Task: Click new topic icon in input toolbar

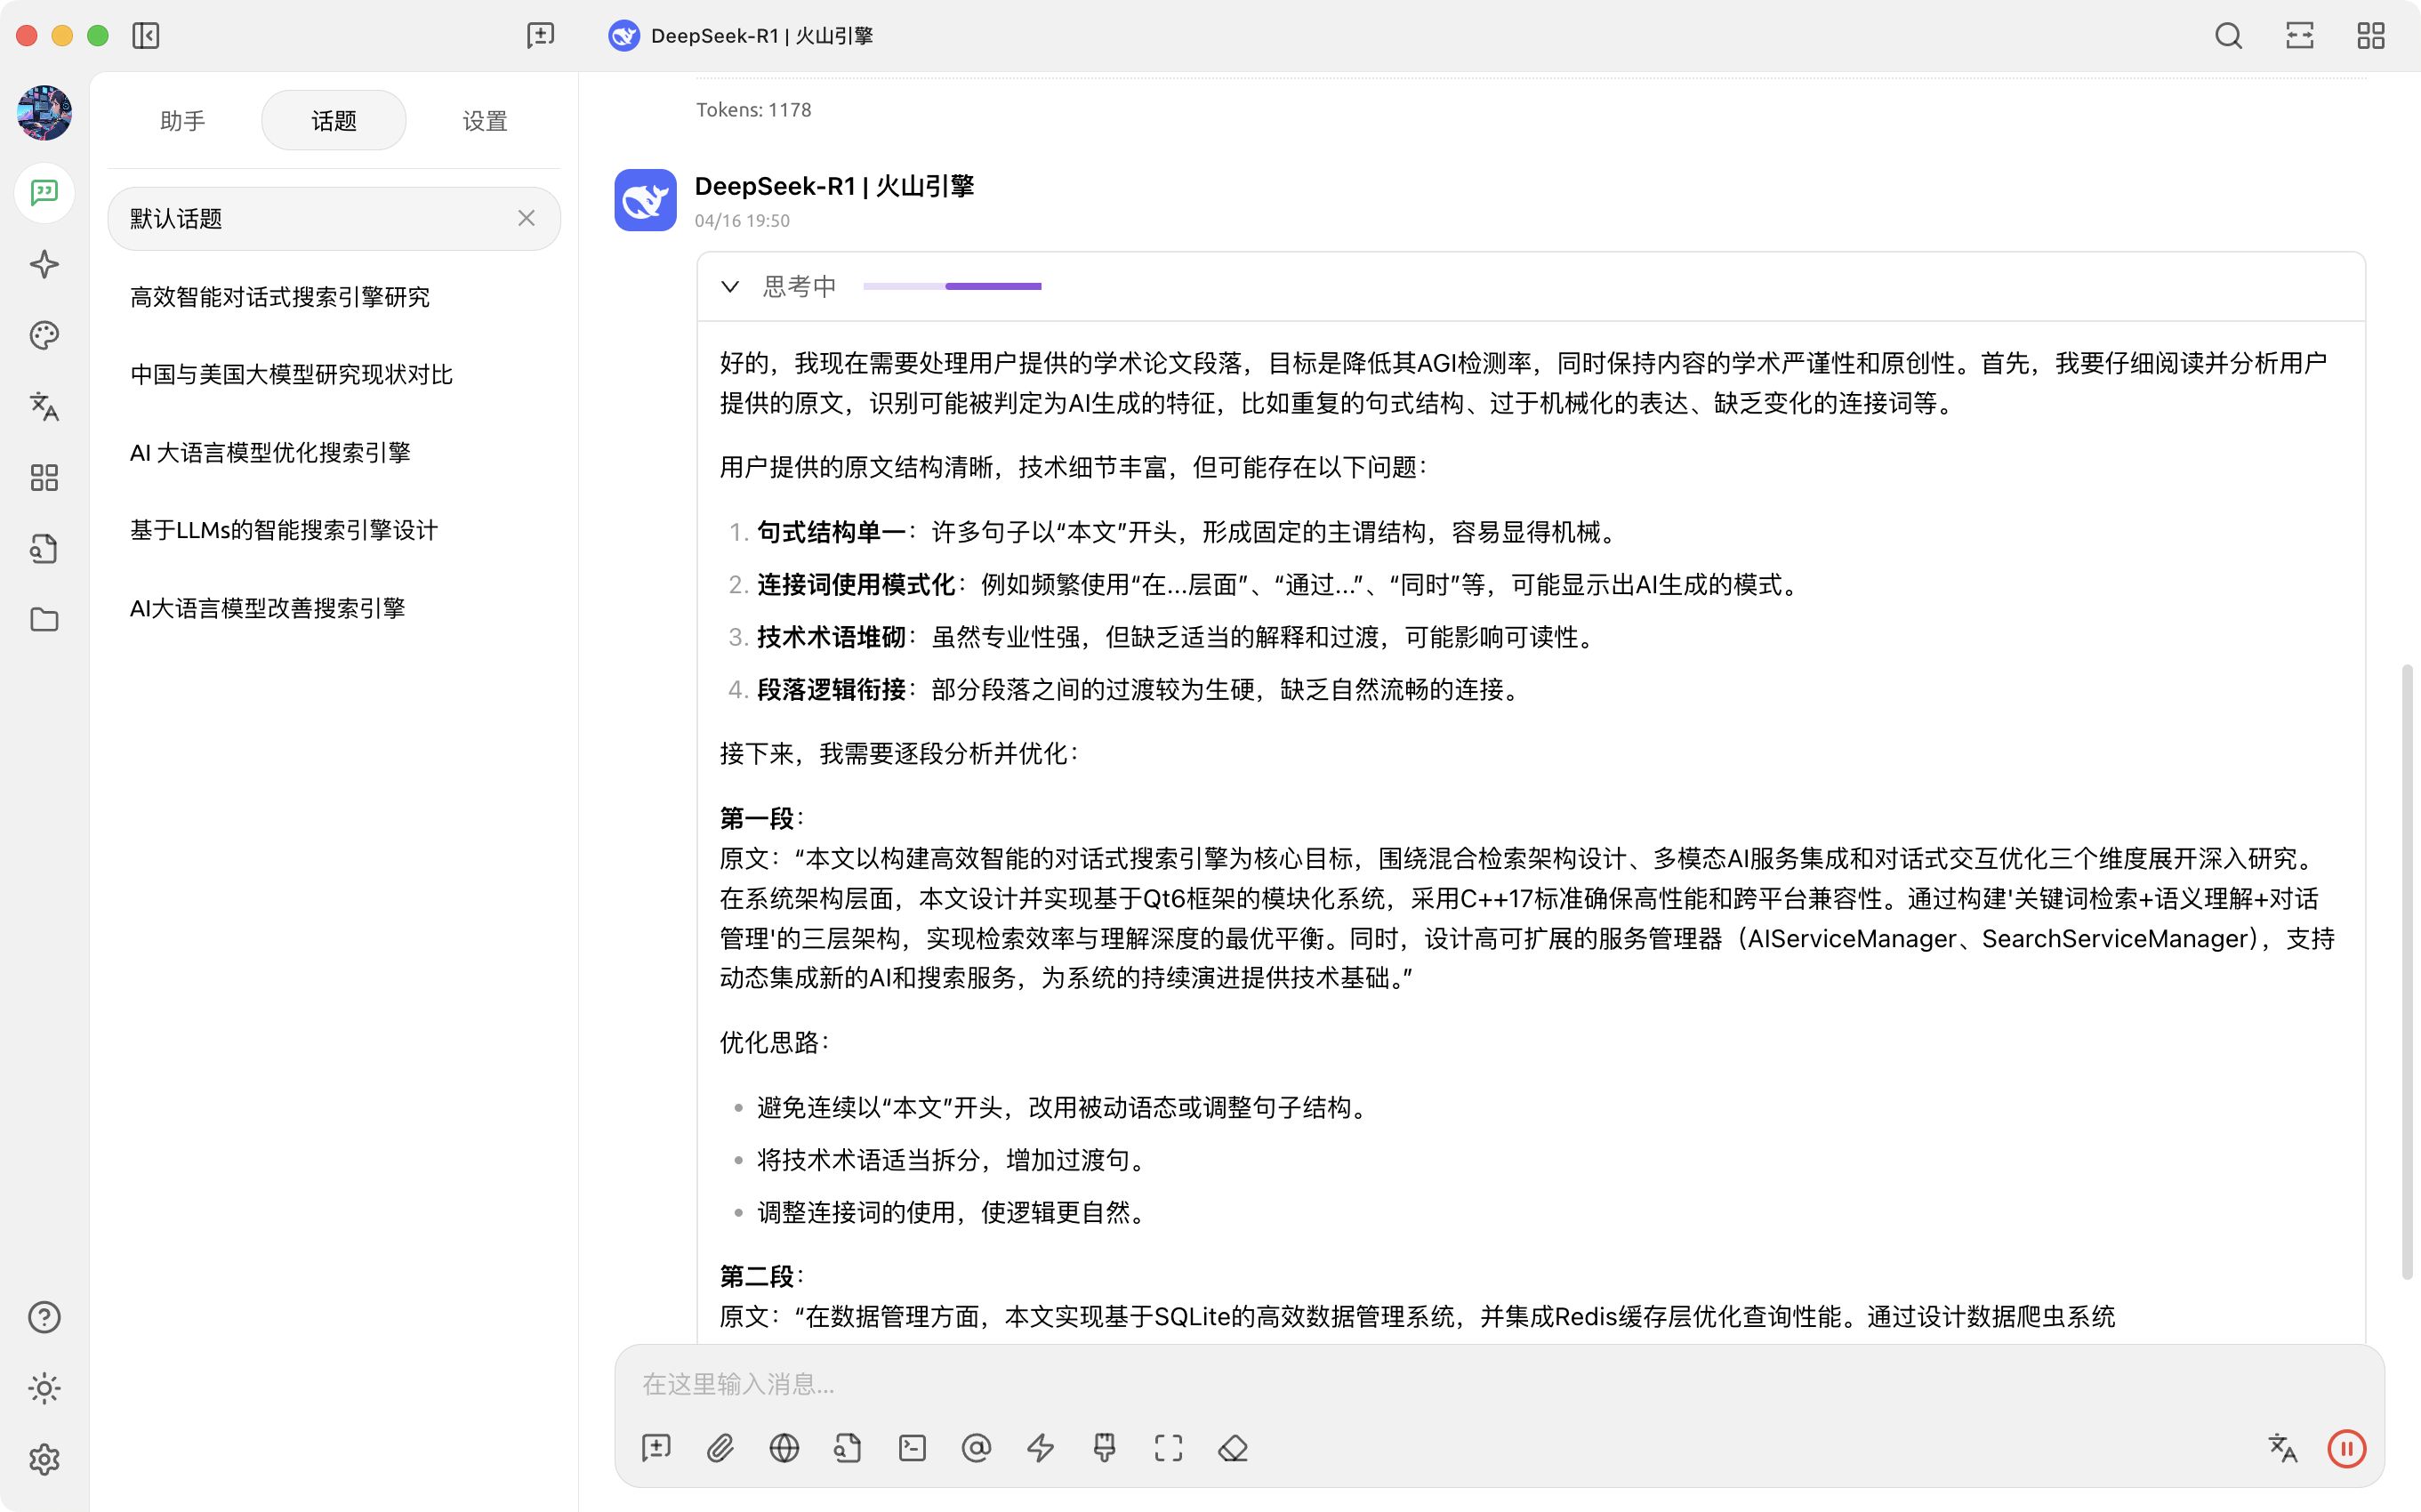Action: pos(657,1448)
